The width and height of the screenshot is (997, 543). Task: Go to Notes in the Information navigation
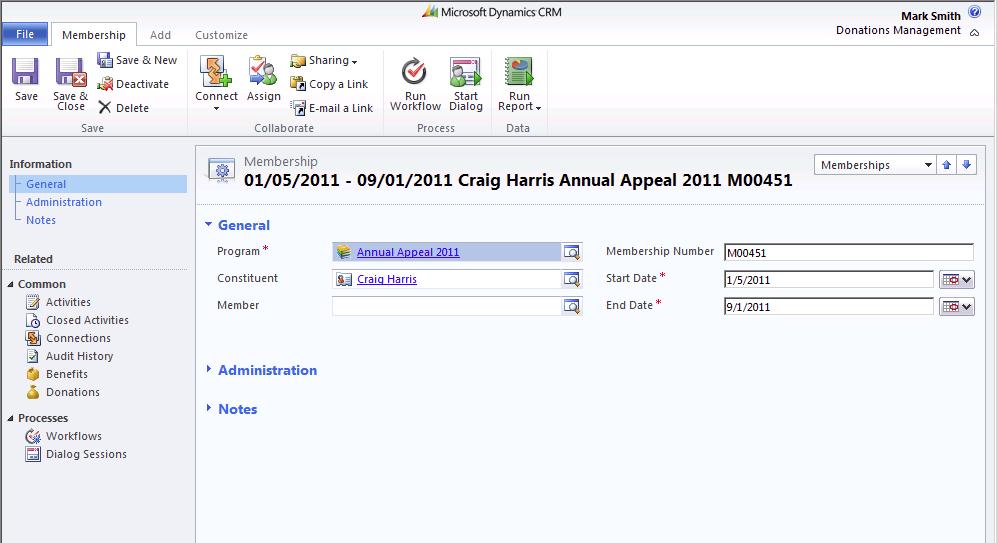tap(41, 219)
